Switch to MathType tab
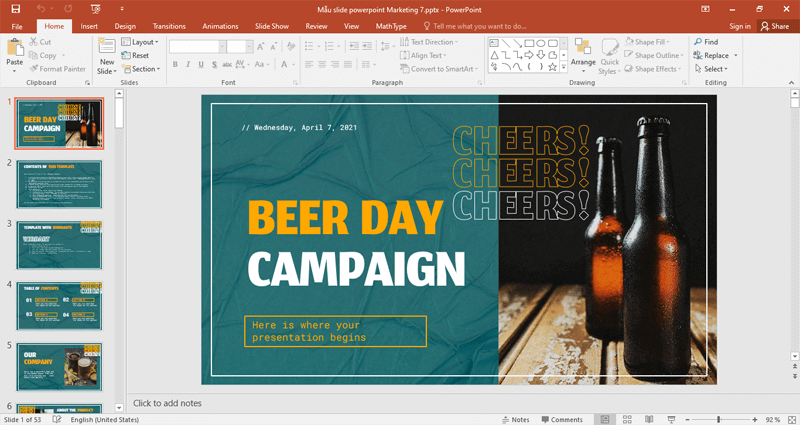 click(x=391, y=26)
